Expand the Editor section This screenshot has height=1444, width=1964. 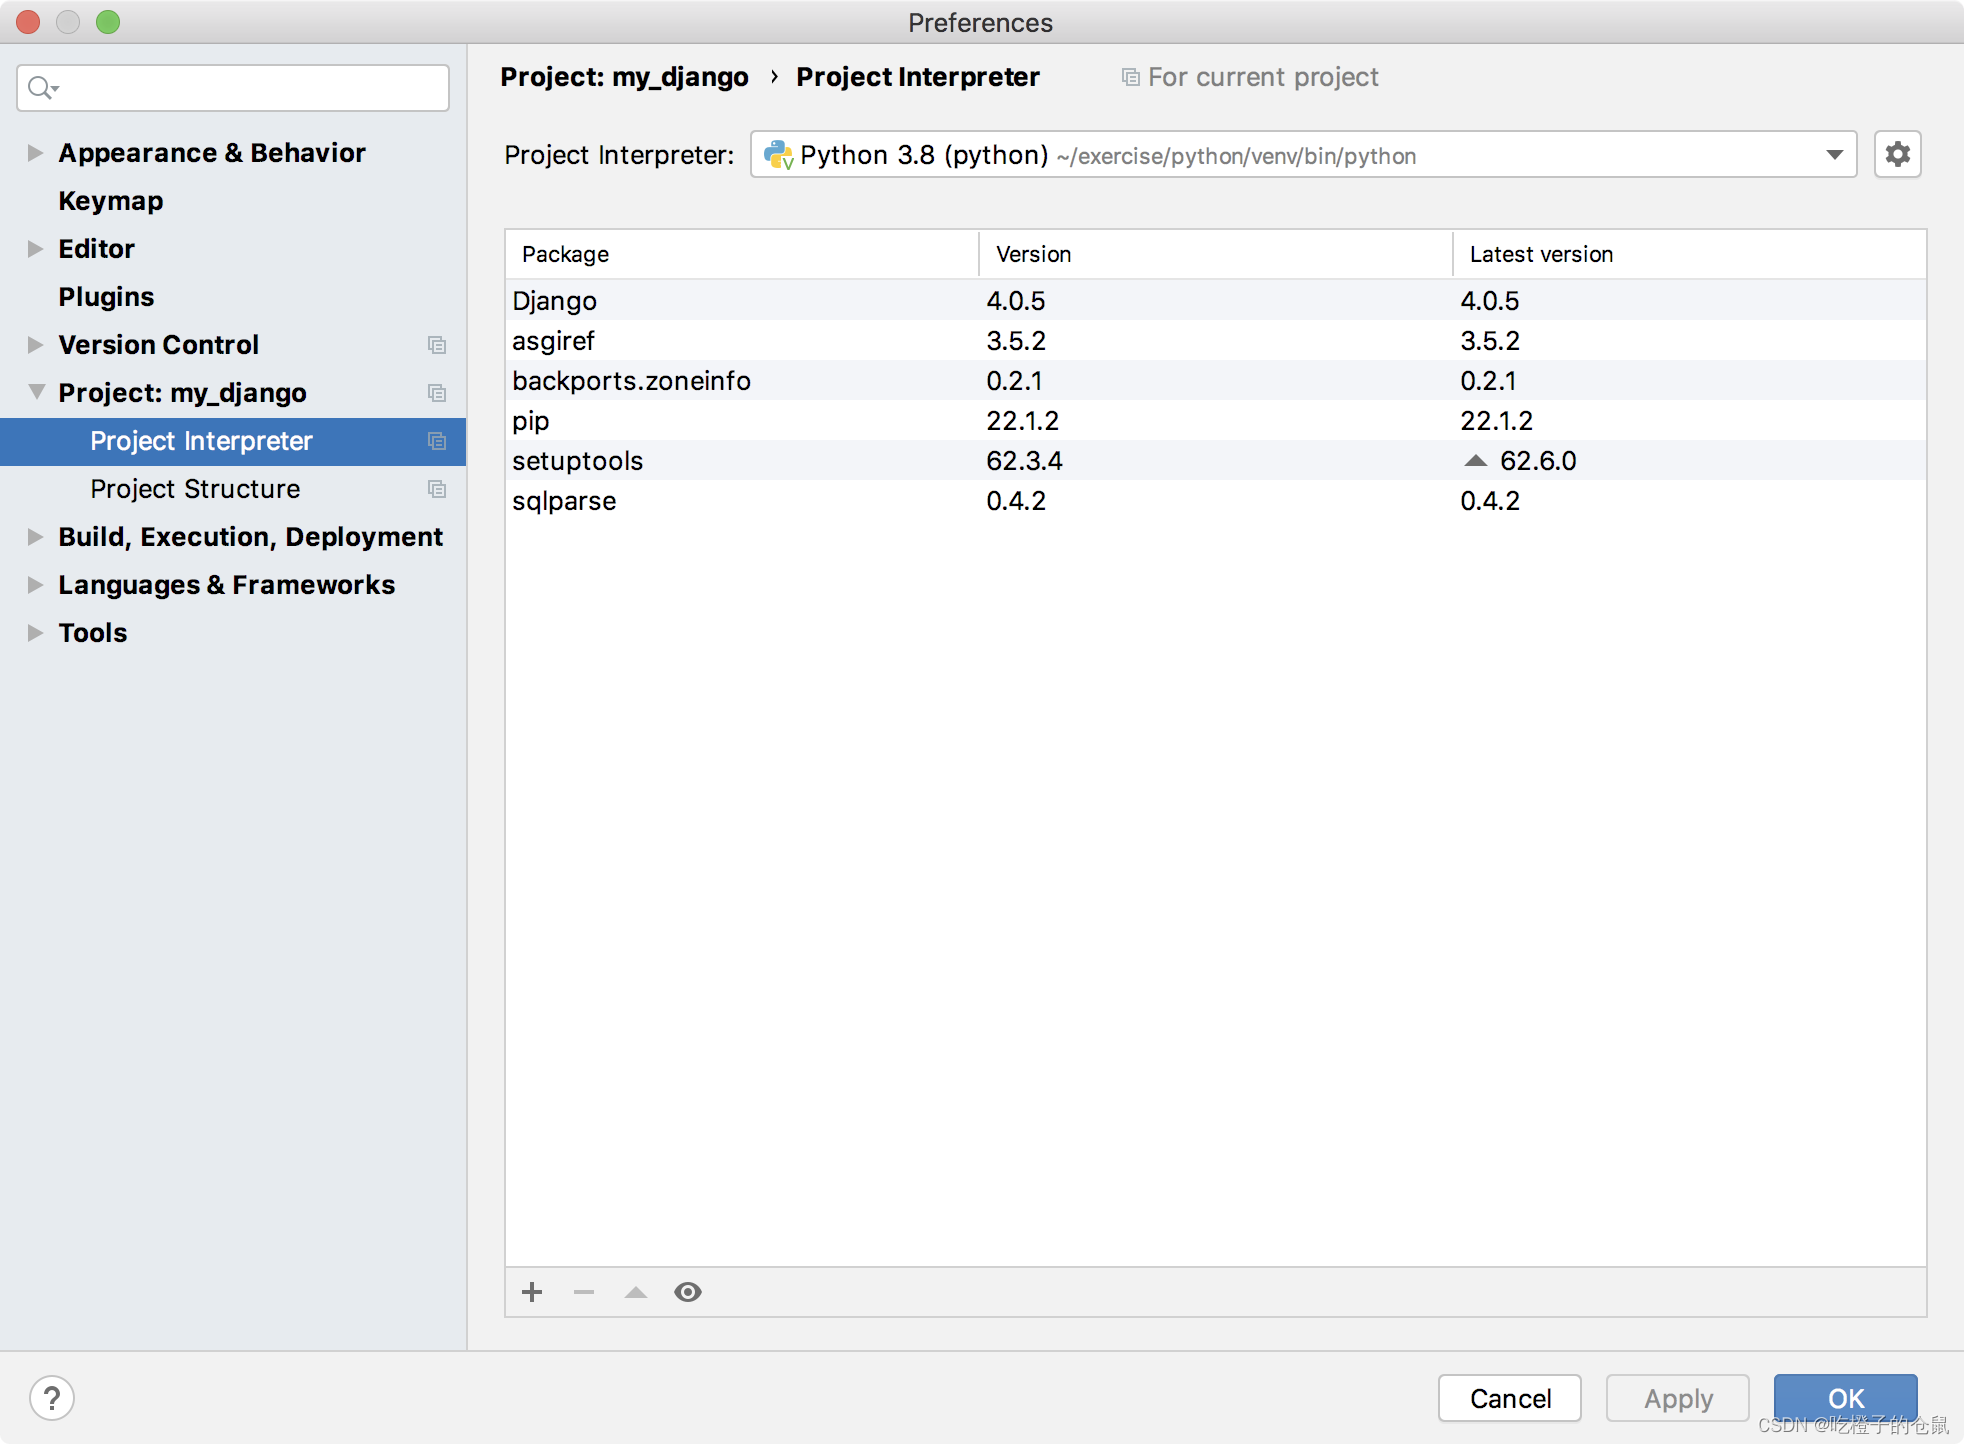pos(35,249)
